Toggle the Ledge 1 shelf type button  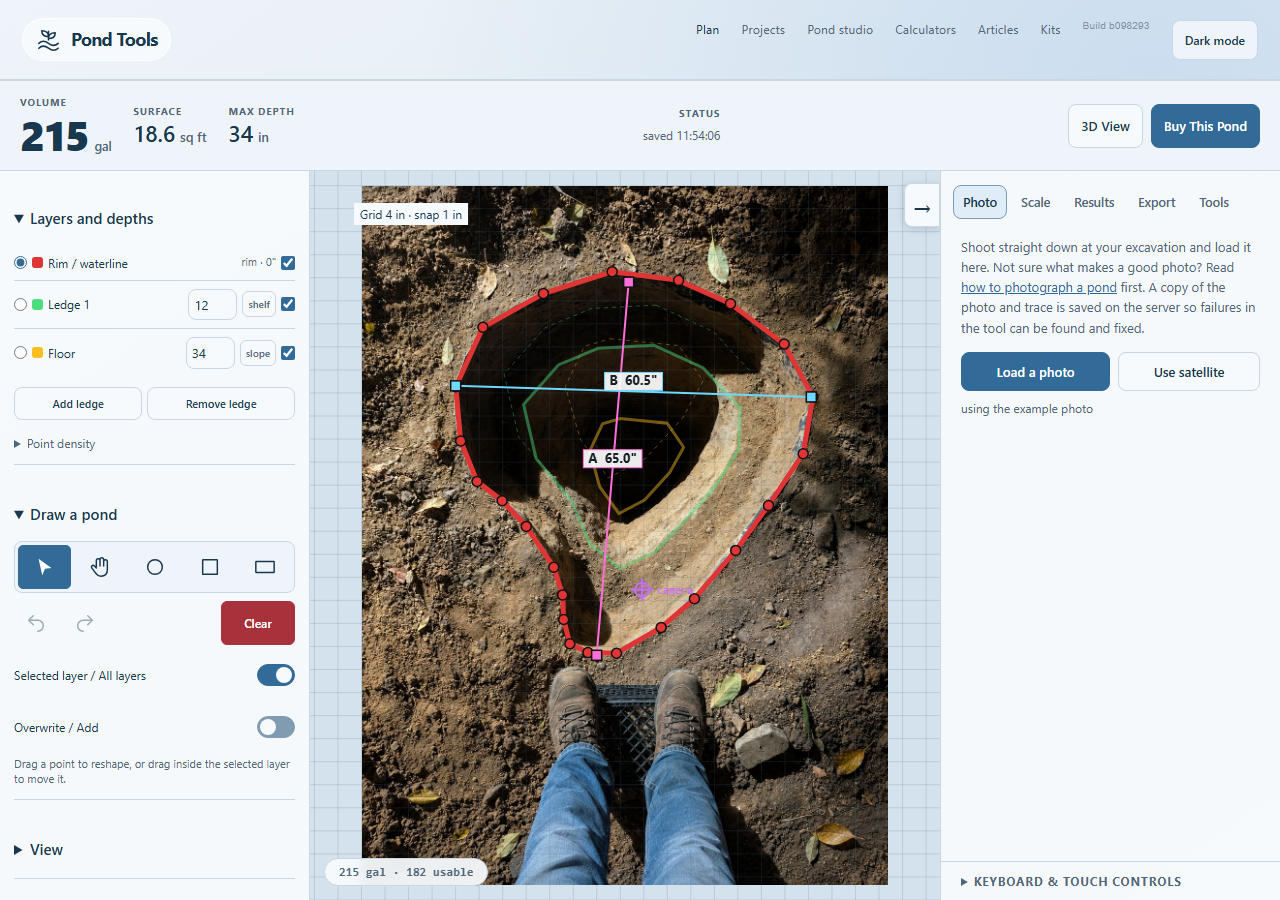(259, 305)
